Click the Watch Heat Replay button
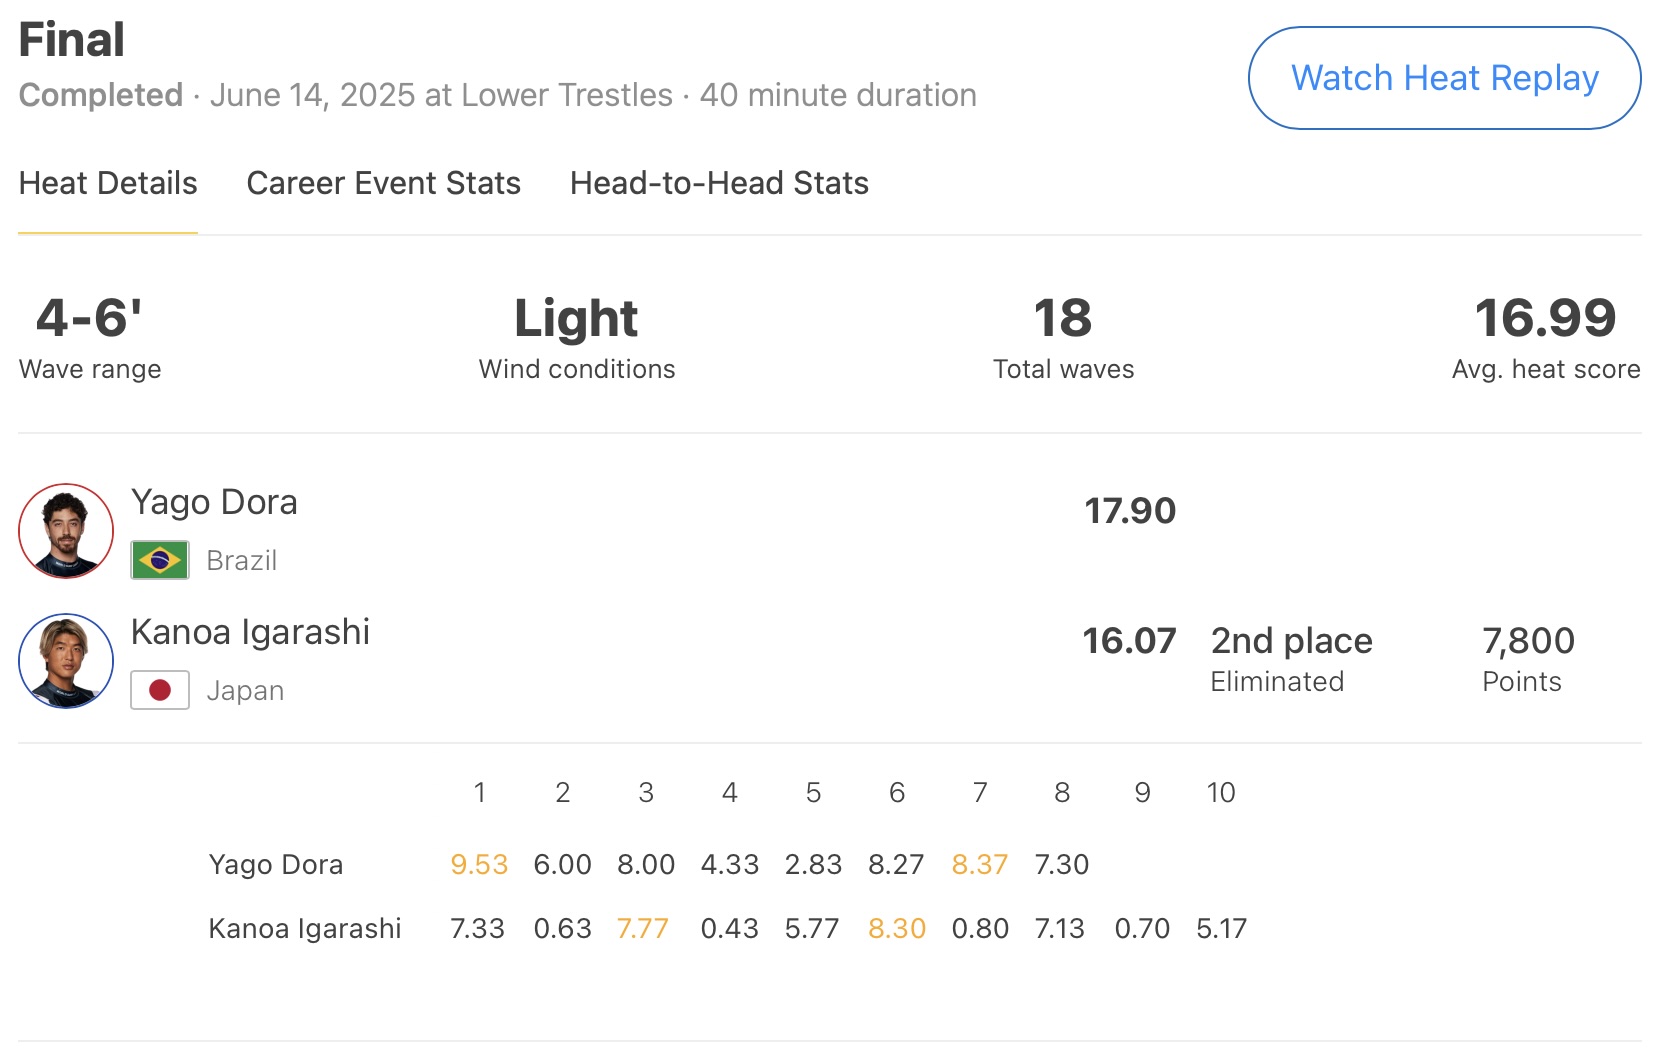The width and height of the screenshot is (1660, 1052). (1444, 78)
